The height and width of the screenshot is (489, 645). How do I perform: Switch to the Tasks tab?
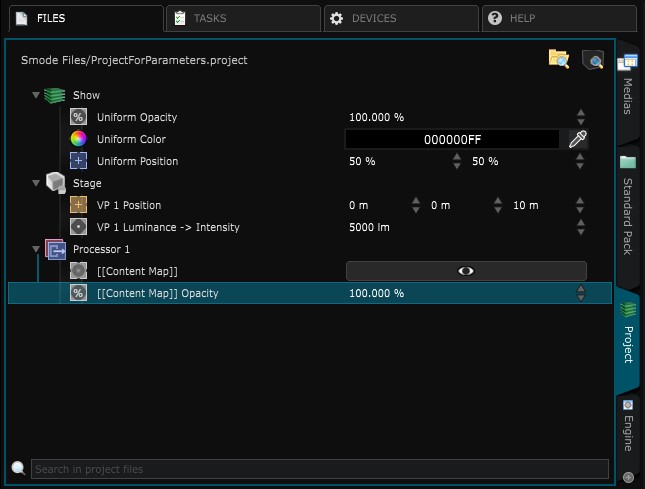point(242,18)
